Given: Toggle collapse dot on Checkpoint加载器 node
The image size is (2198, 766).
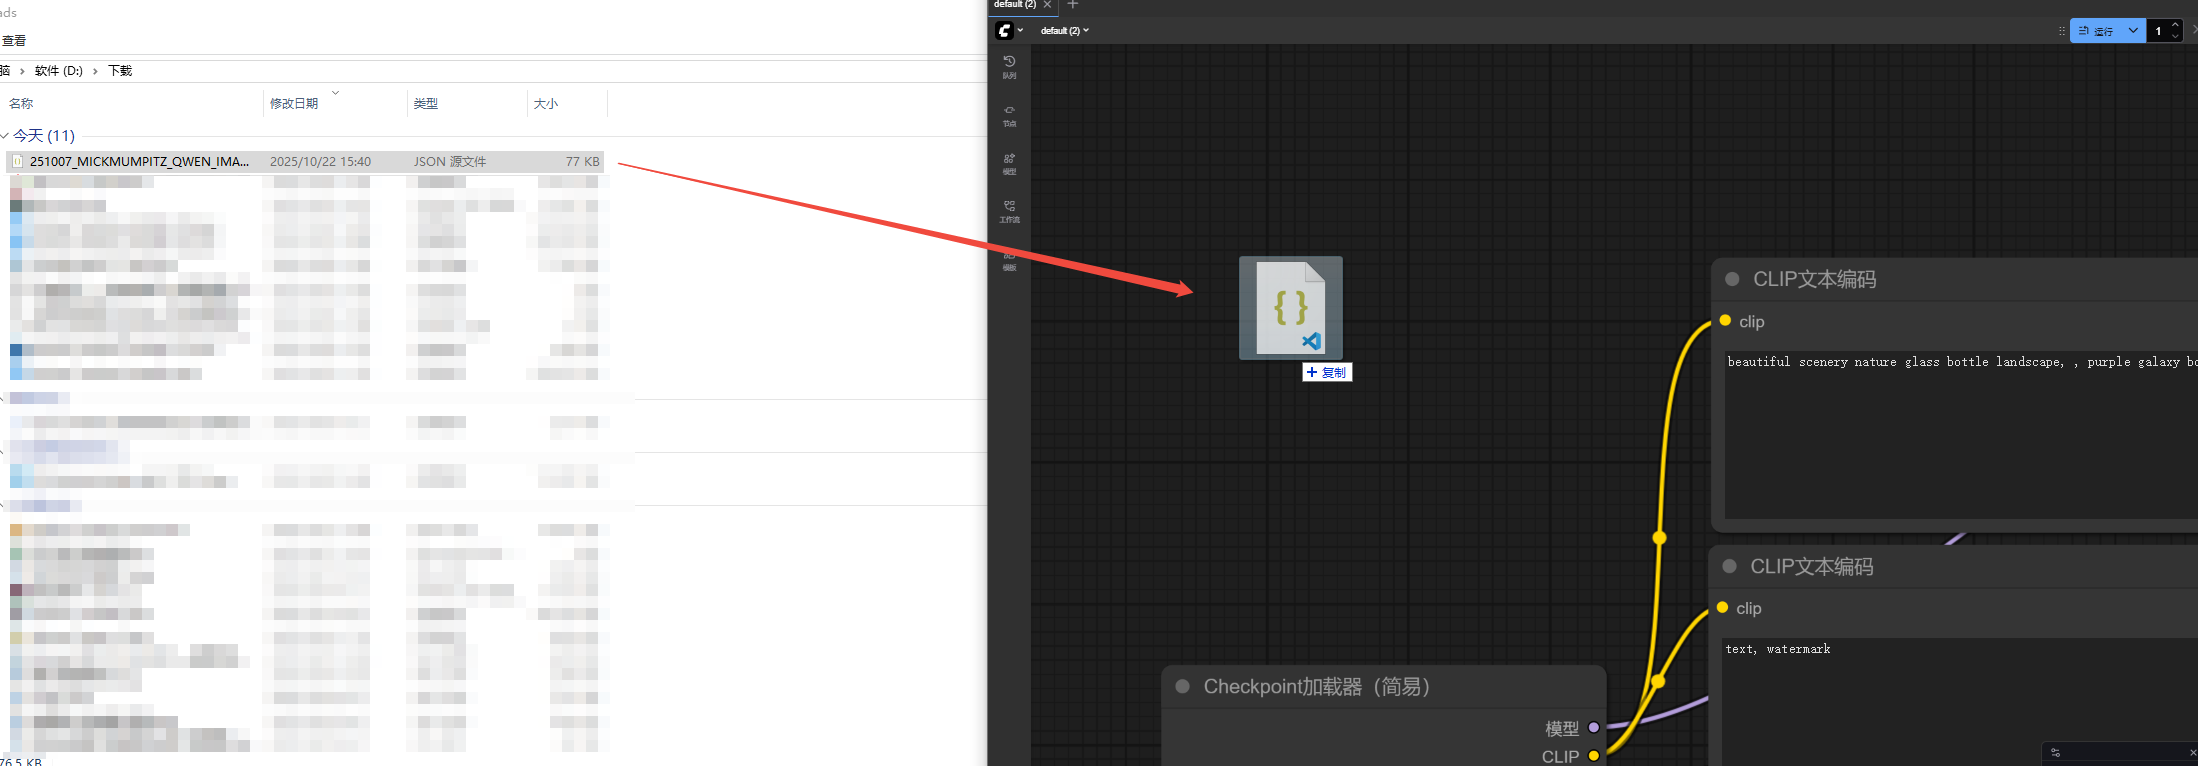Looking at the screenshot, I should (x=1182, y=687).
